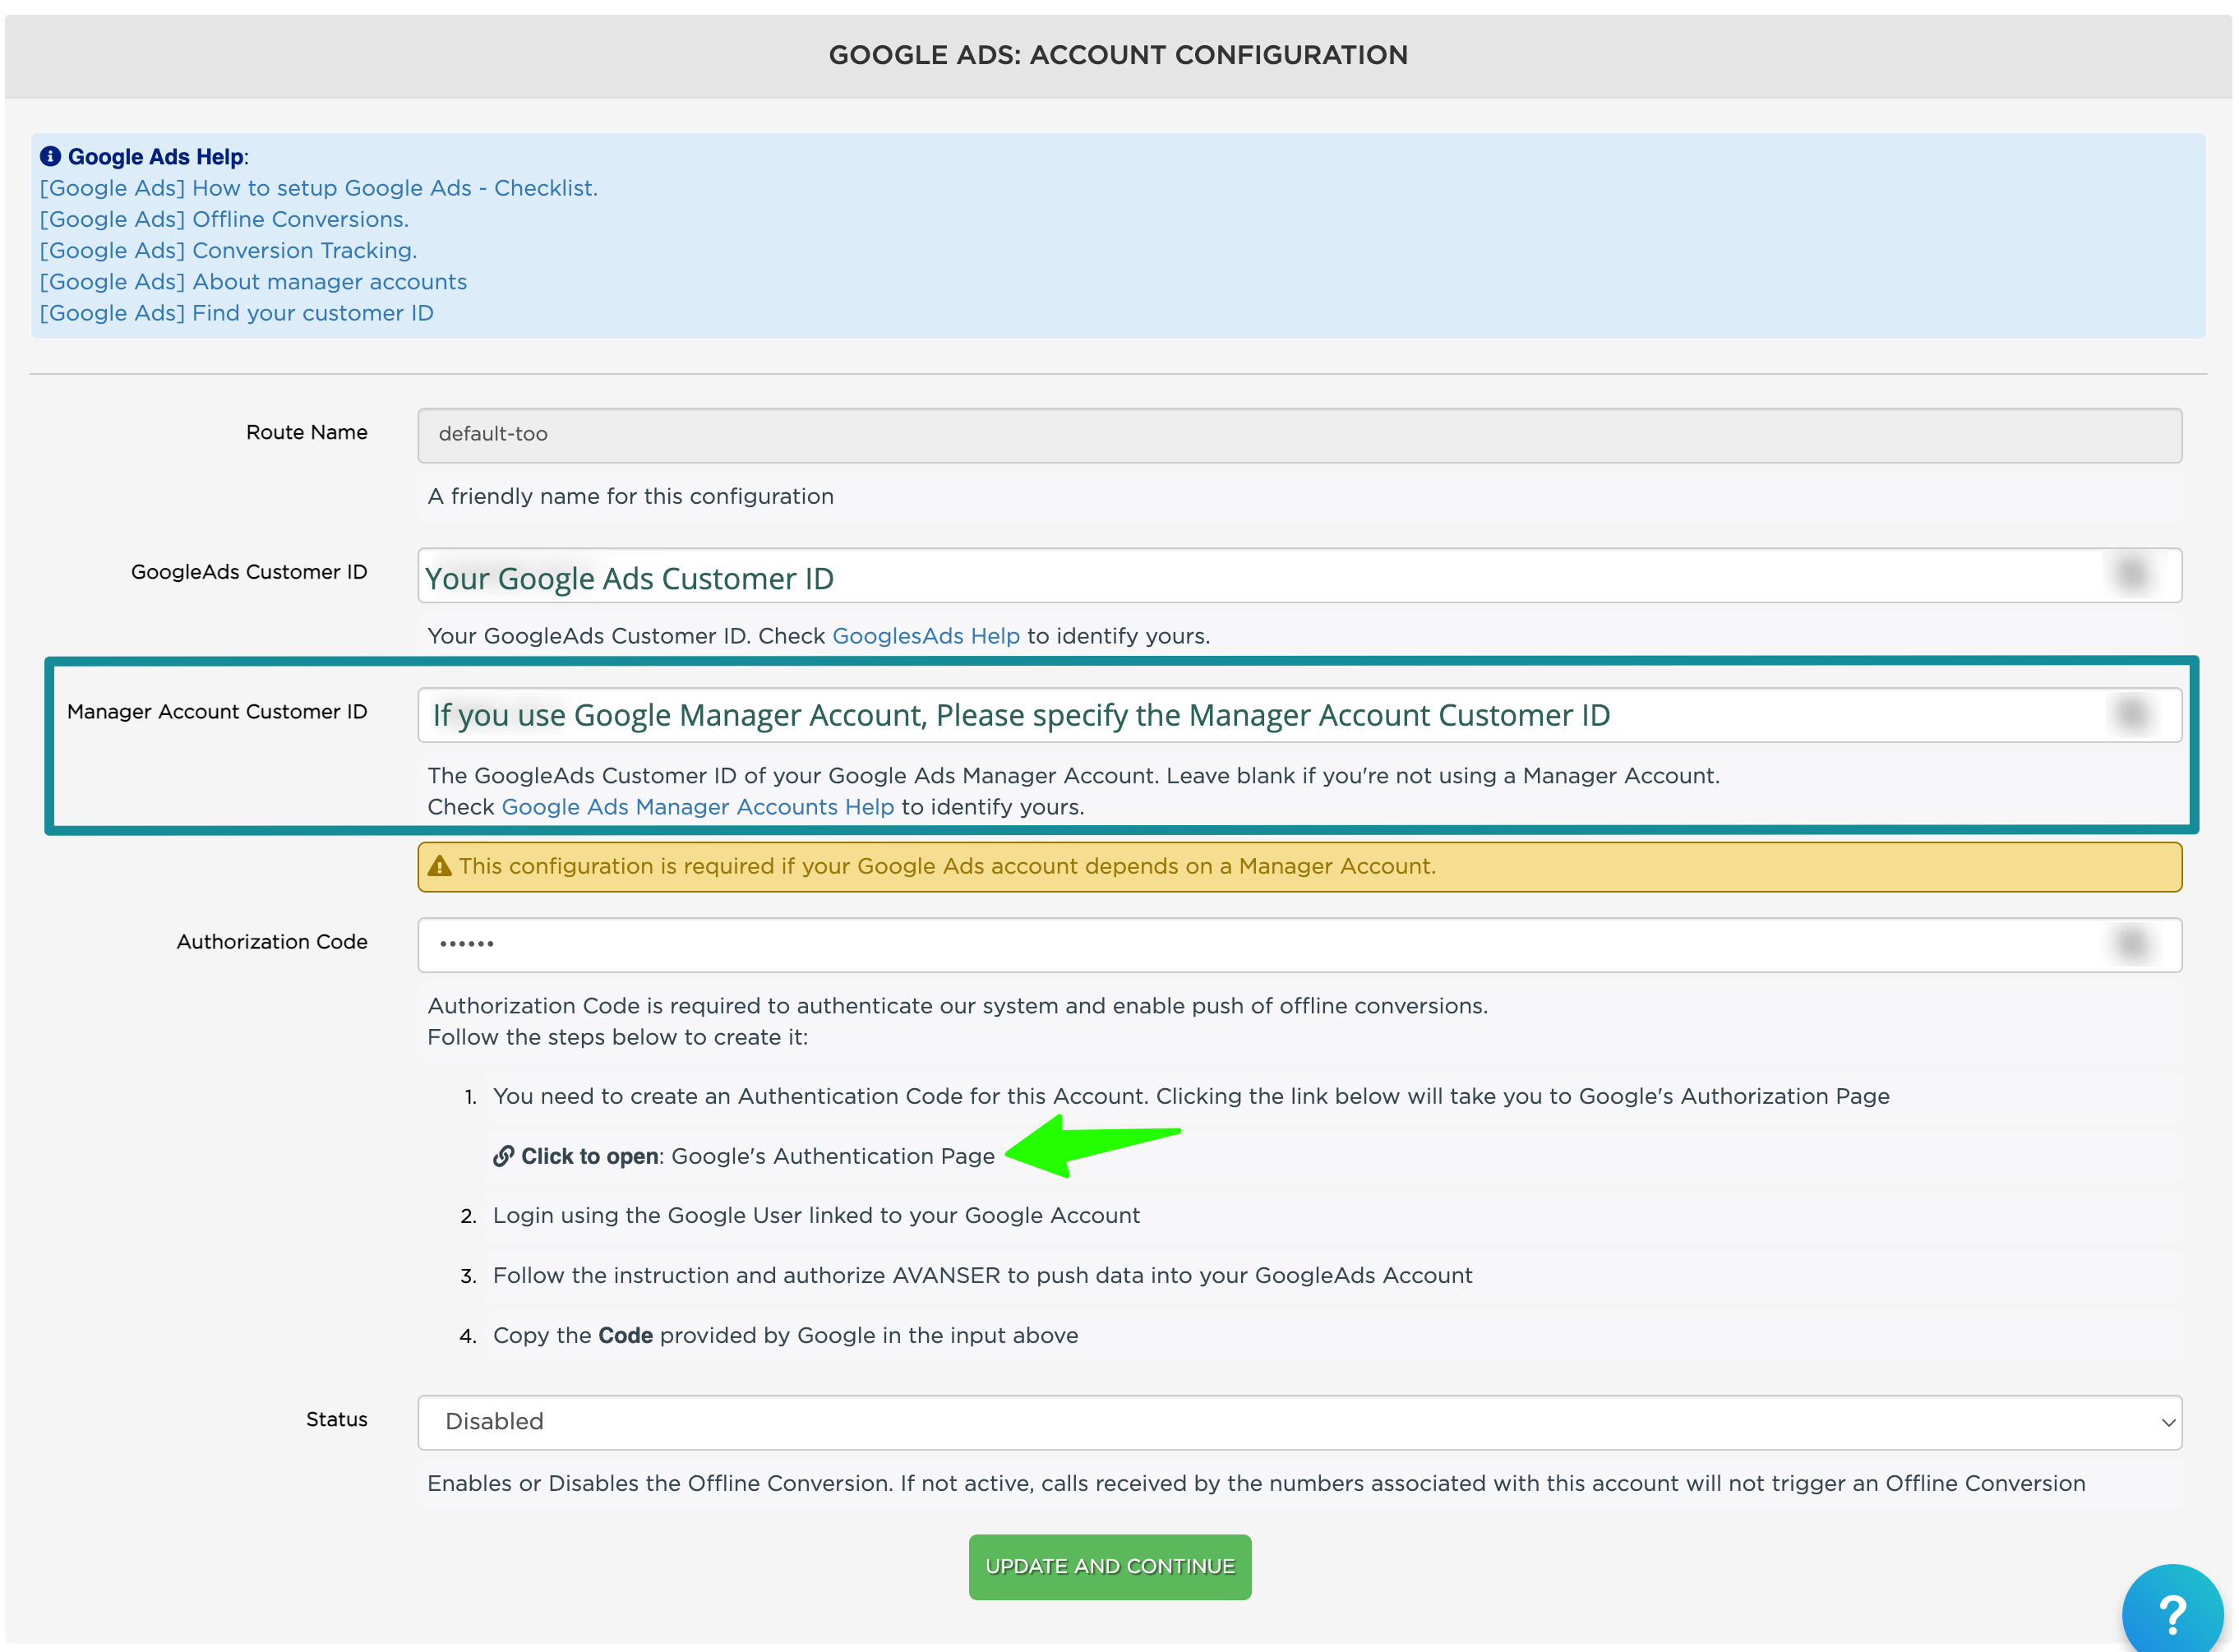Viewport: 2239px width, 1652px height.
Task: Open Find your customer ID link
Action: pos(236,313)
